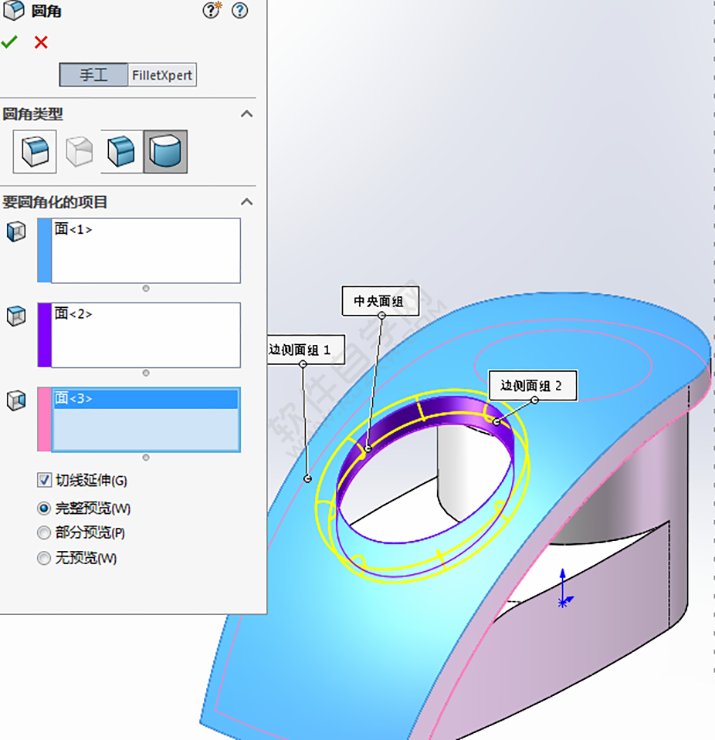
Task: Click the resize handle below the 面<3> box
Action: 146,457
